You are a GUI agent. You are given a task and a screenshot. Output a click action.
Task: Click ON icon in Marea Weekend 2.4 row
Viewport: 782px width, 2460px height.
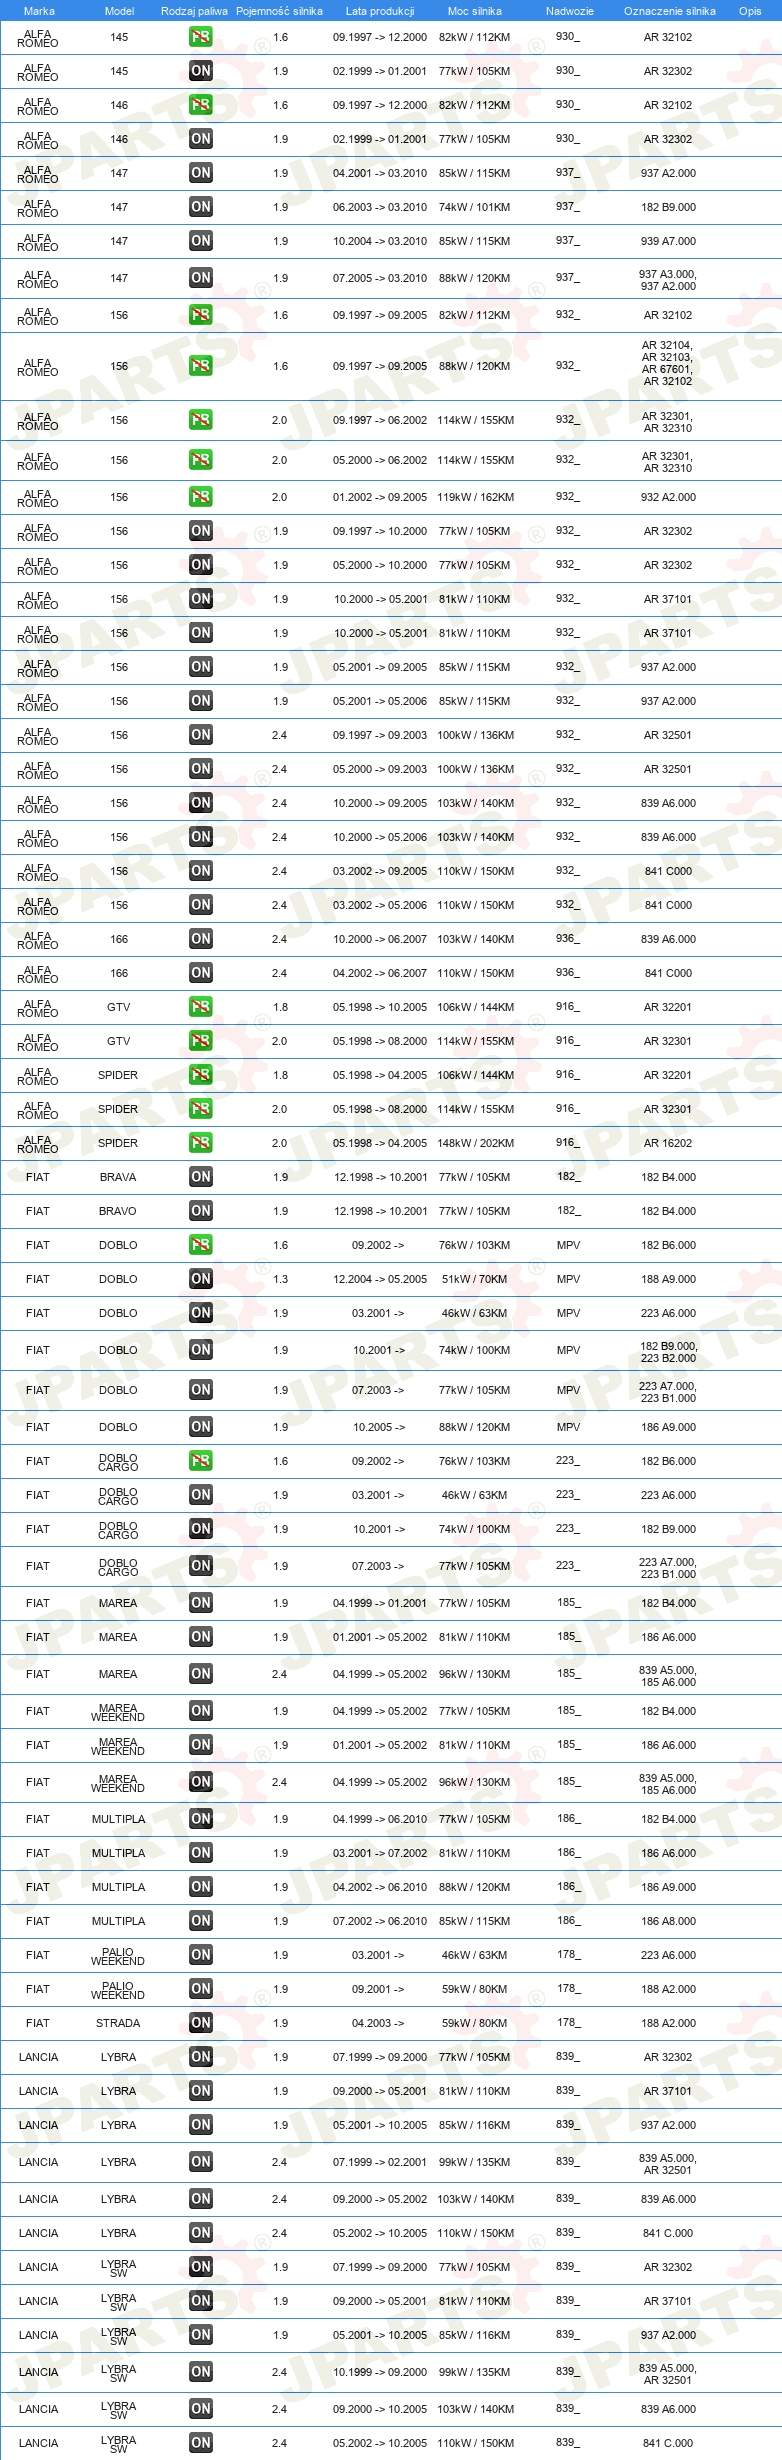pos(201,1782)
